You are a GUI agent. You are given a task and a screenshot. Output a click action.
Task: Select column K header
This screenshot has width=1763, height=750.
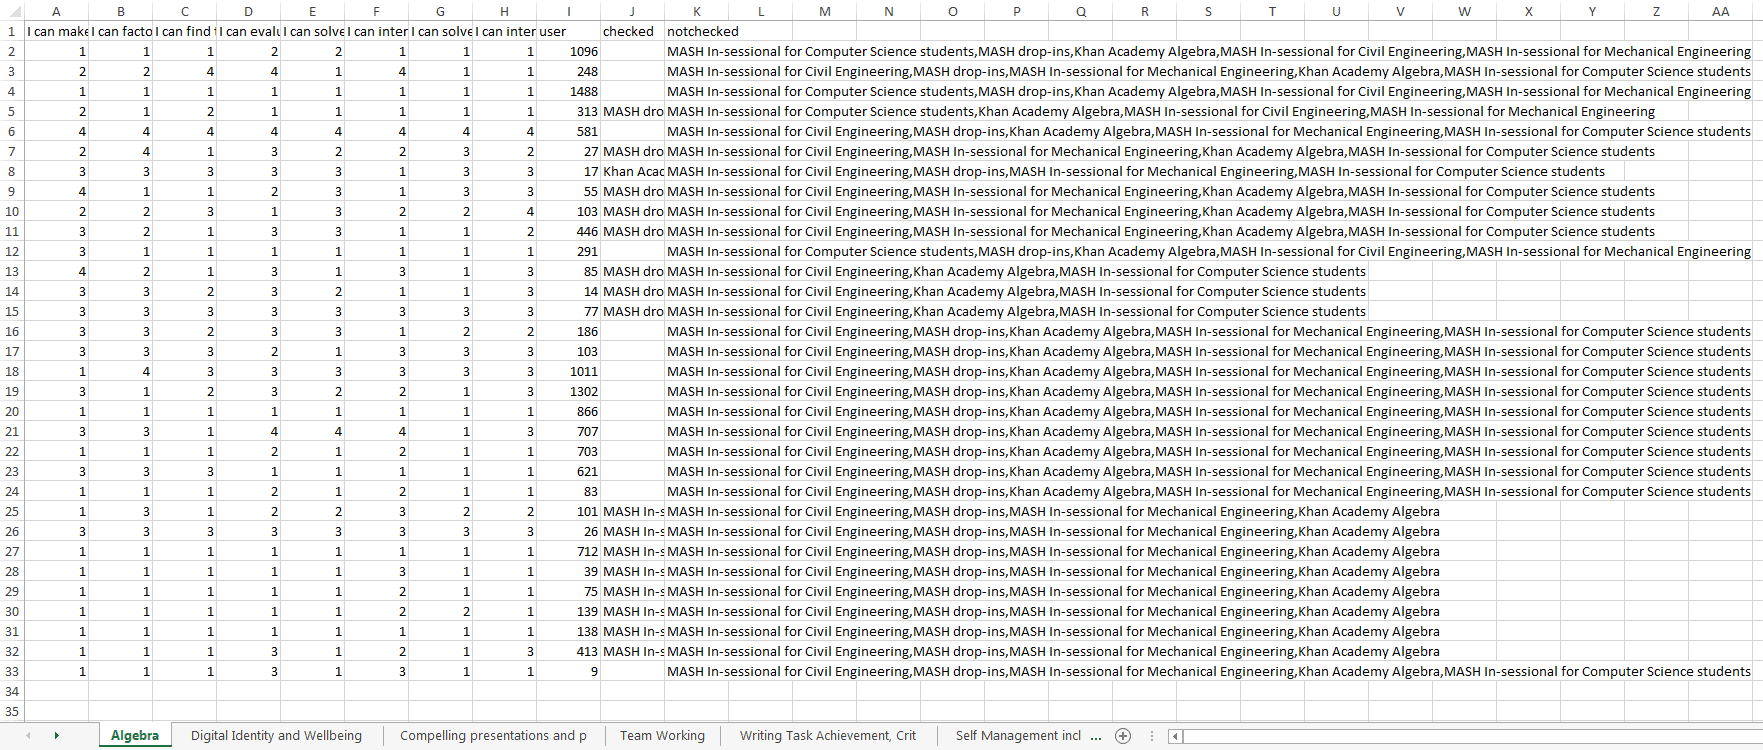point(696,11)
